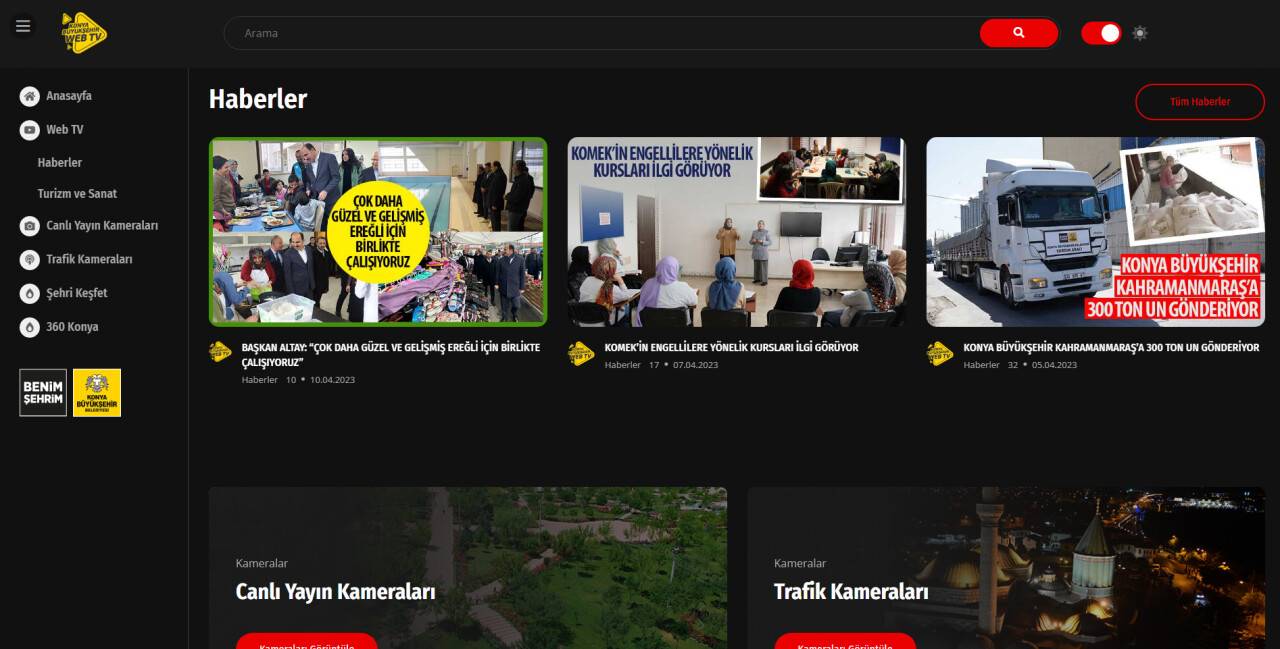Open the KOMEK engellilere kursları news thumbnail

[736, 231]
